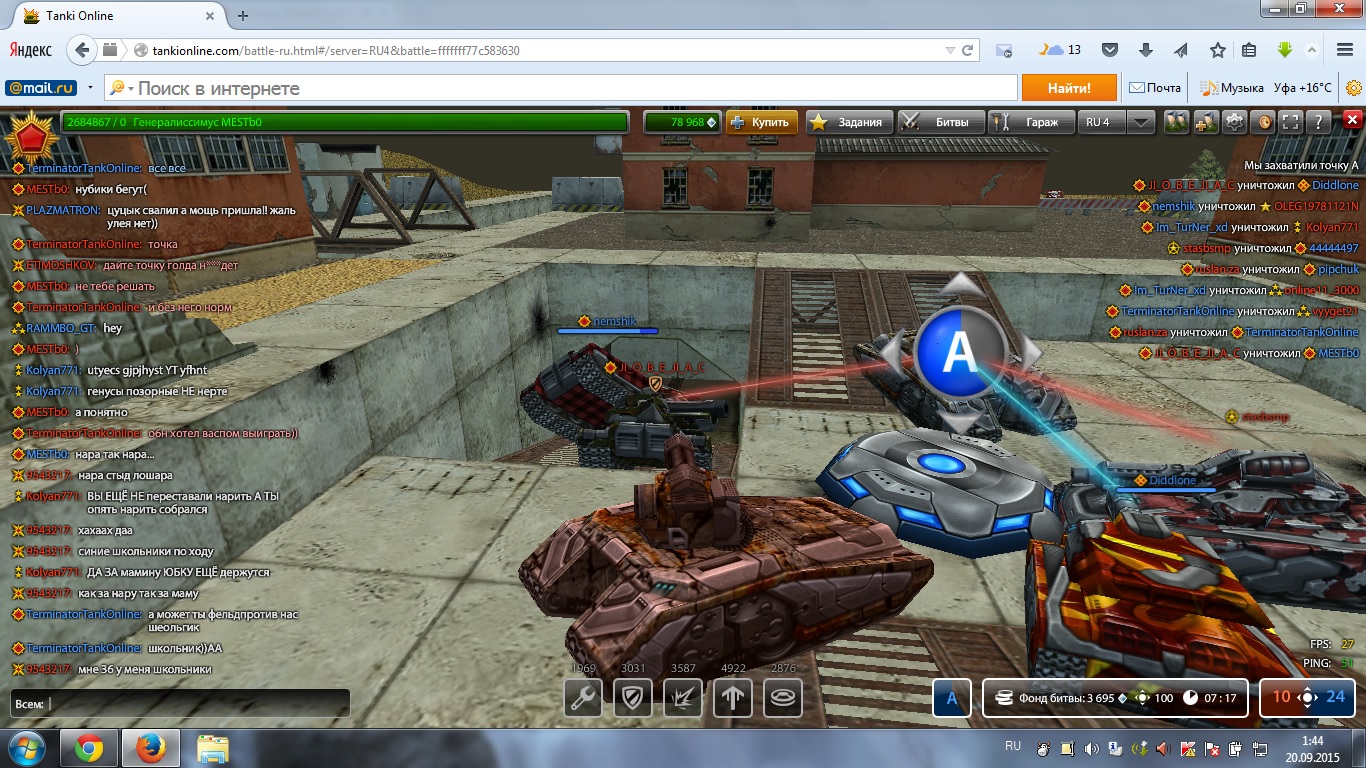This screenshot has height=768, width=1366.
Task: Switch to Firefox on the taskbar
Action: pyautogui.click(x=150, y=748)
